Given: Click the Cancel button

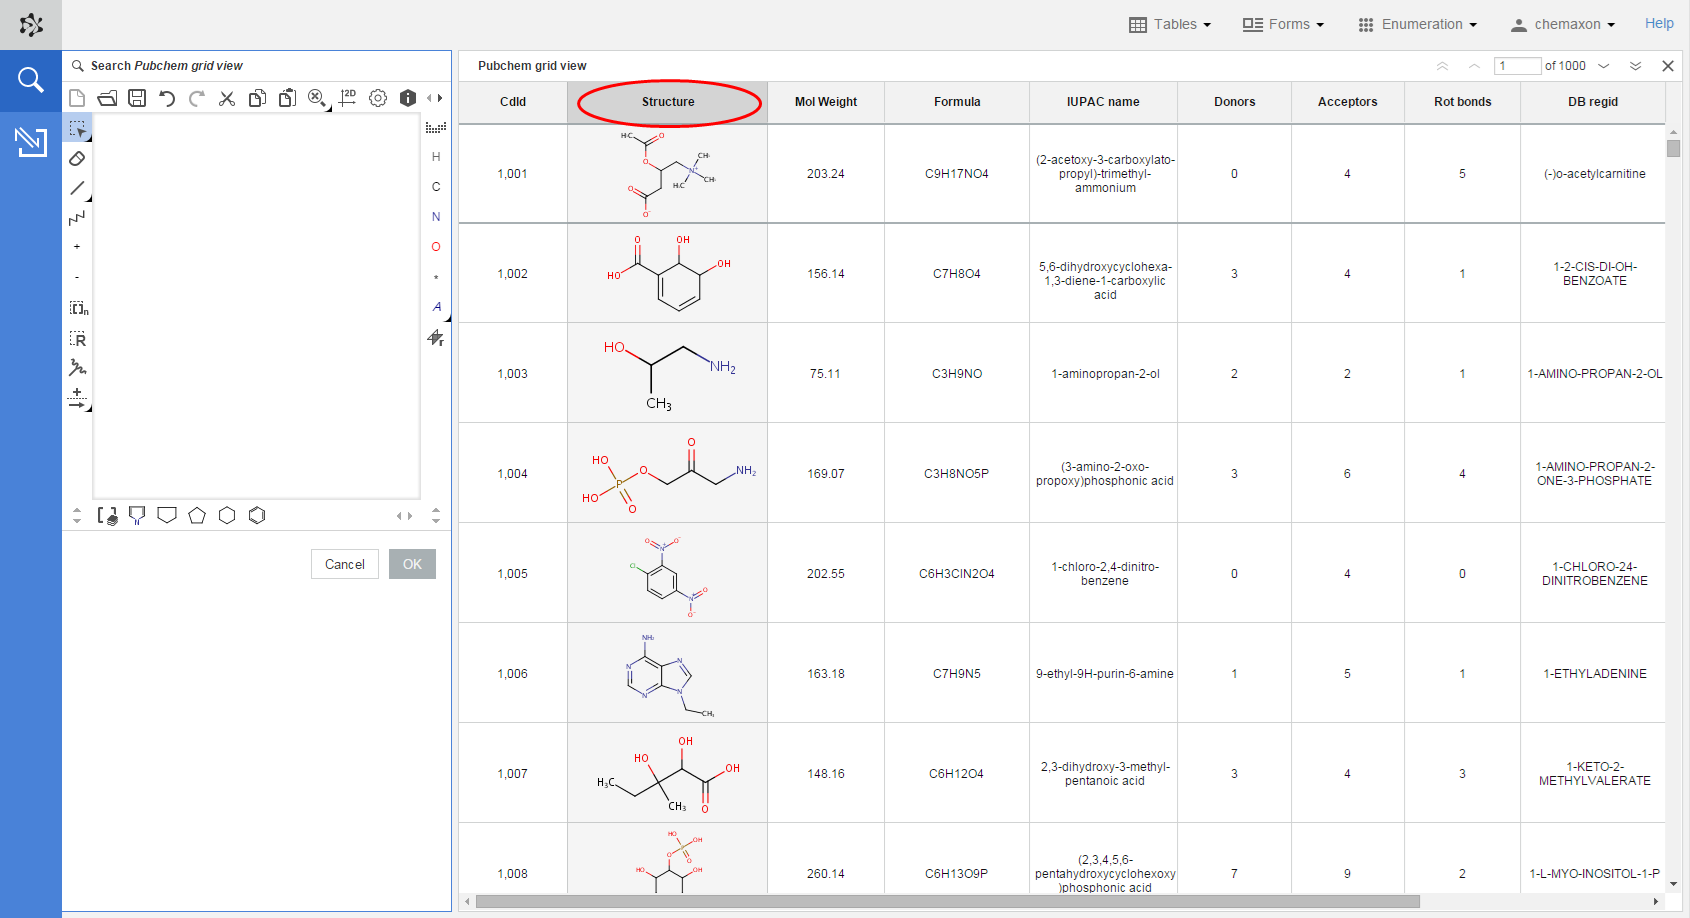Looking at the screenshot, I should pos(344,564).
